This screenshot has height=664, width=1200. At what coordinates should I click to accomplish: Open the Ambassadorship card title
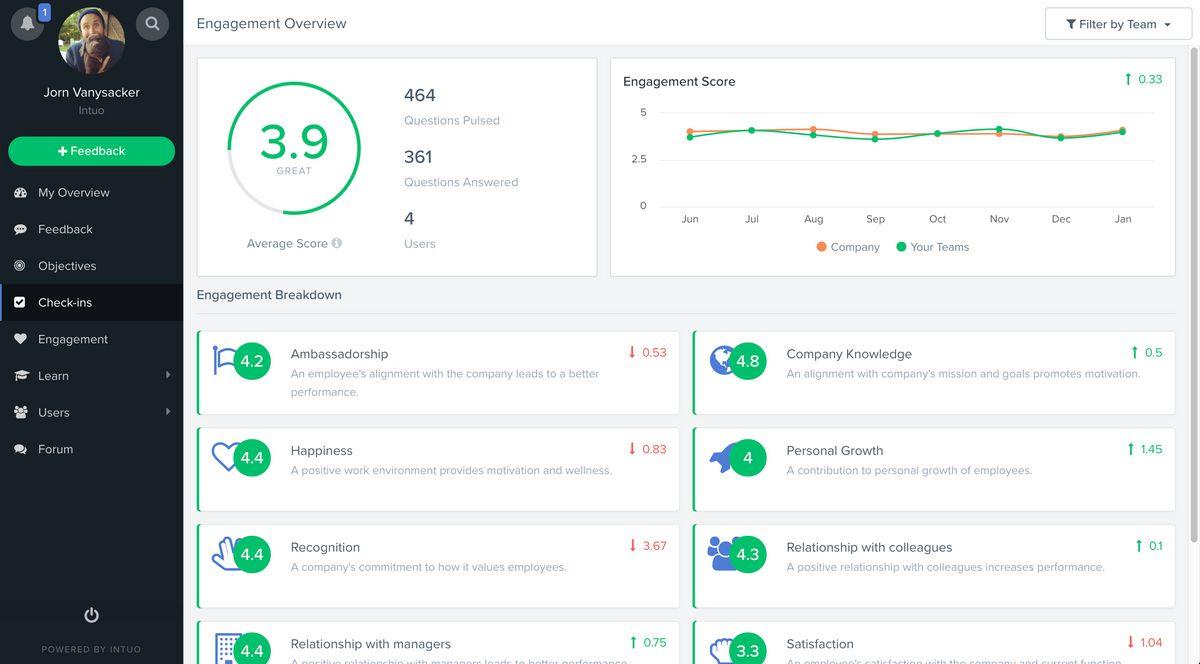click(339, 354)
